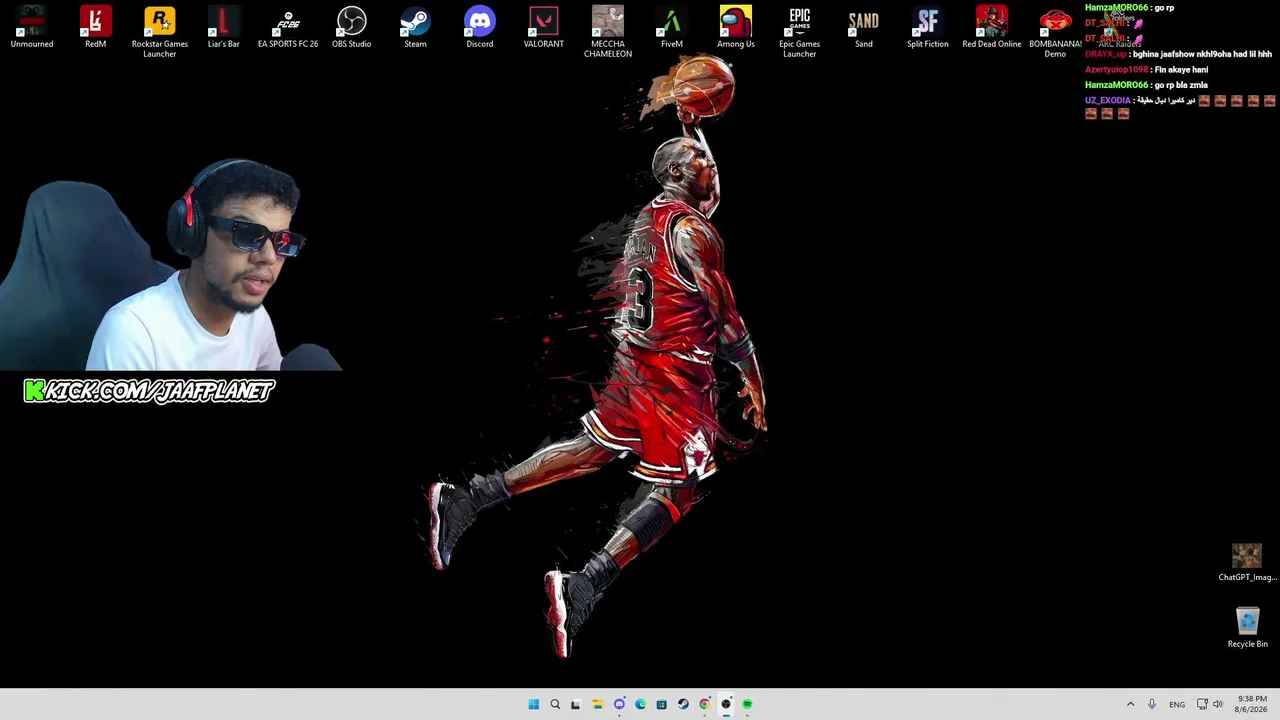The width and height of the screenshot is (1280, 720).
Task: Open network settings from the tray
Action: [1202, 704]
